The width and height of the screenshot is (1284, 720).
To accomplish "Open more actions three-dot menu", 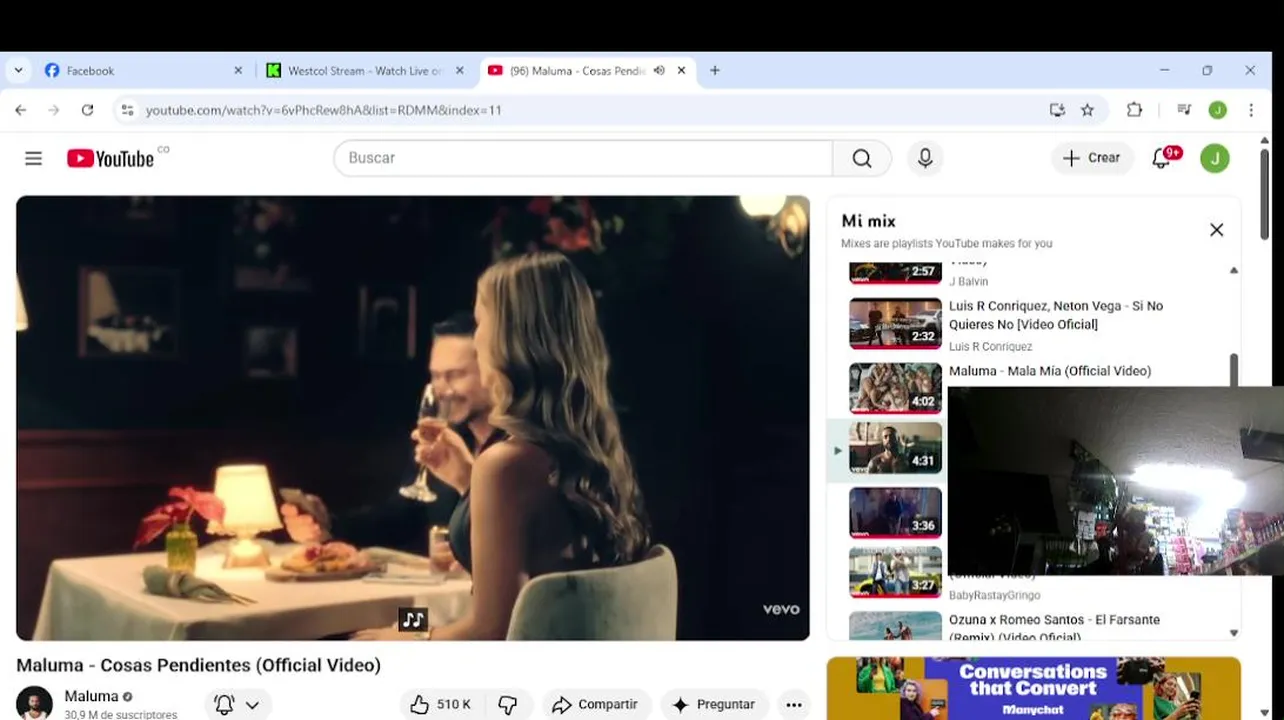I will click(794, 705).
